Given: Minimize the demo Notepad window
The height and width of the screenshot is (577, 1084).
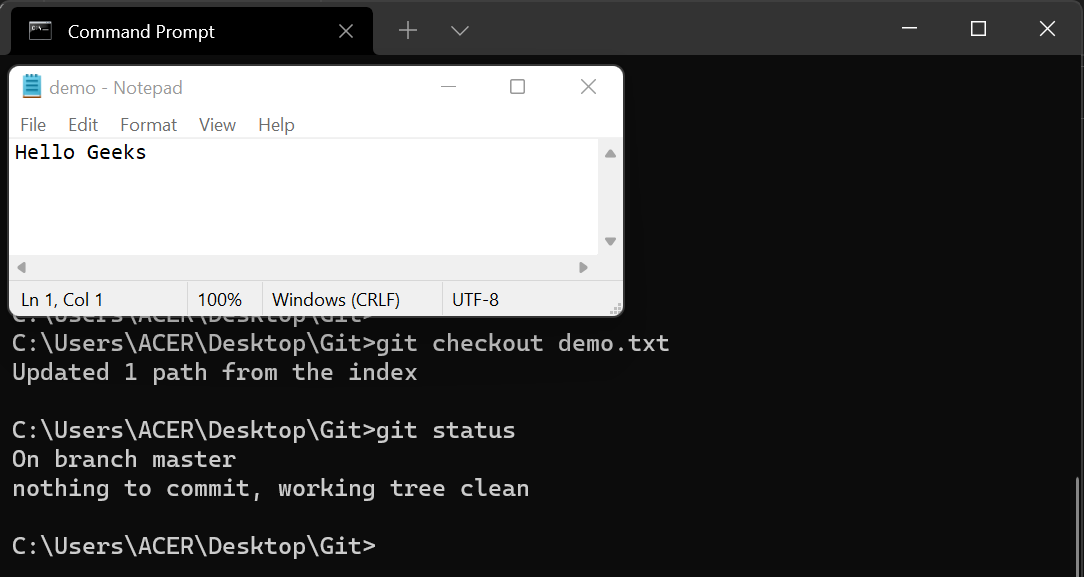Looking at the screenshot, I should click(x=449, y=86).
